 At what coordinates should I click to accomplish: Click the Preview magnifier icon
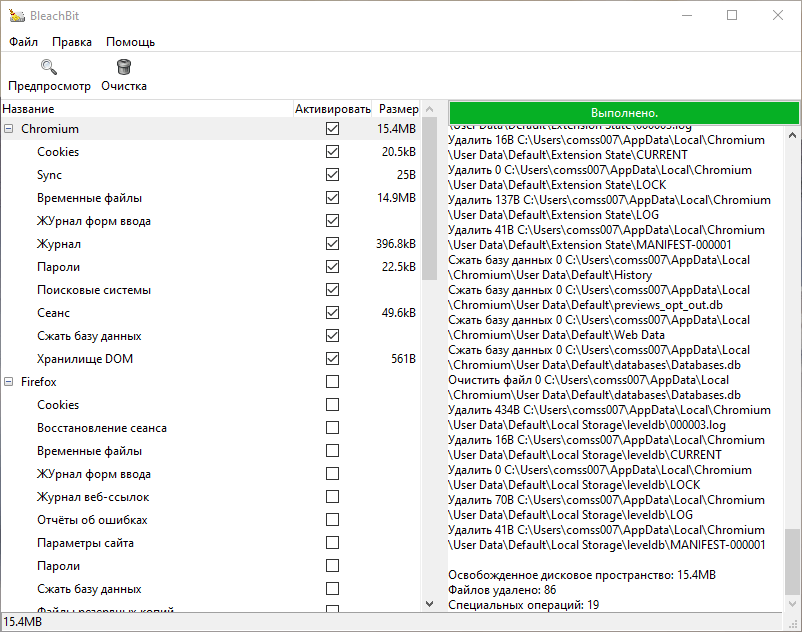tap(49, 67)
